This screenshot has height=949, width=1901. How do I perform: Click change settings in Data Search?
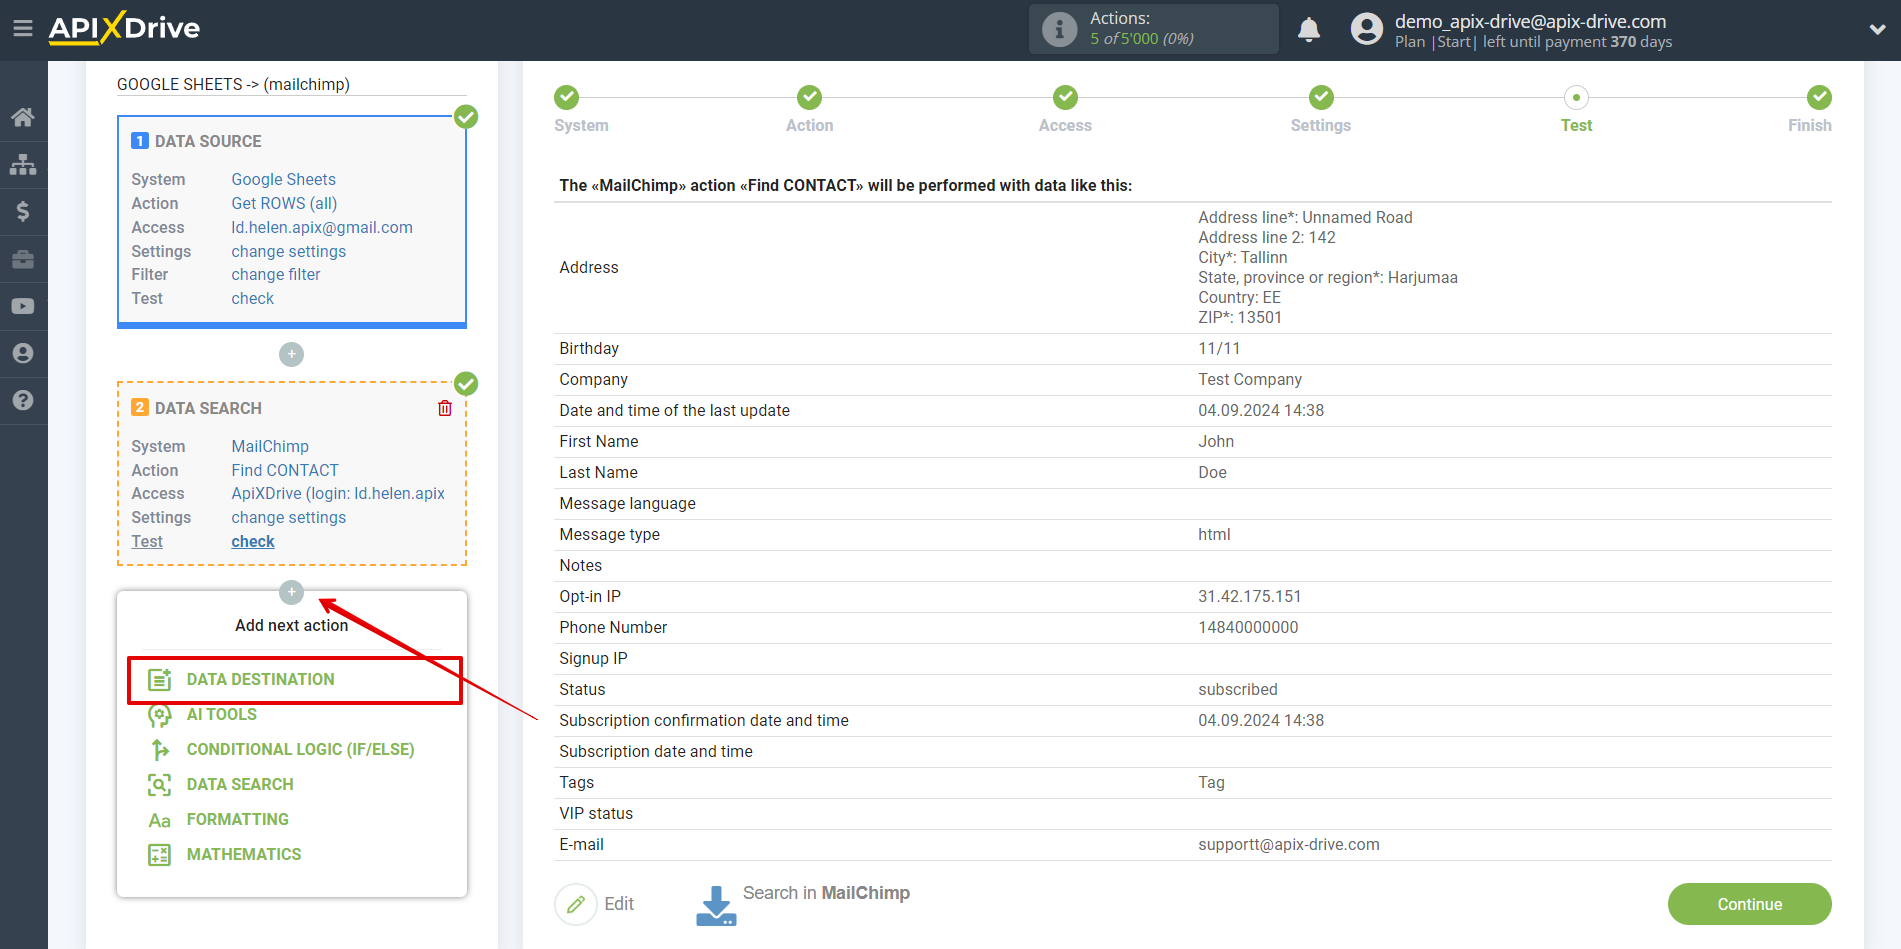[x=289, y=517]
